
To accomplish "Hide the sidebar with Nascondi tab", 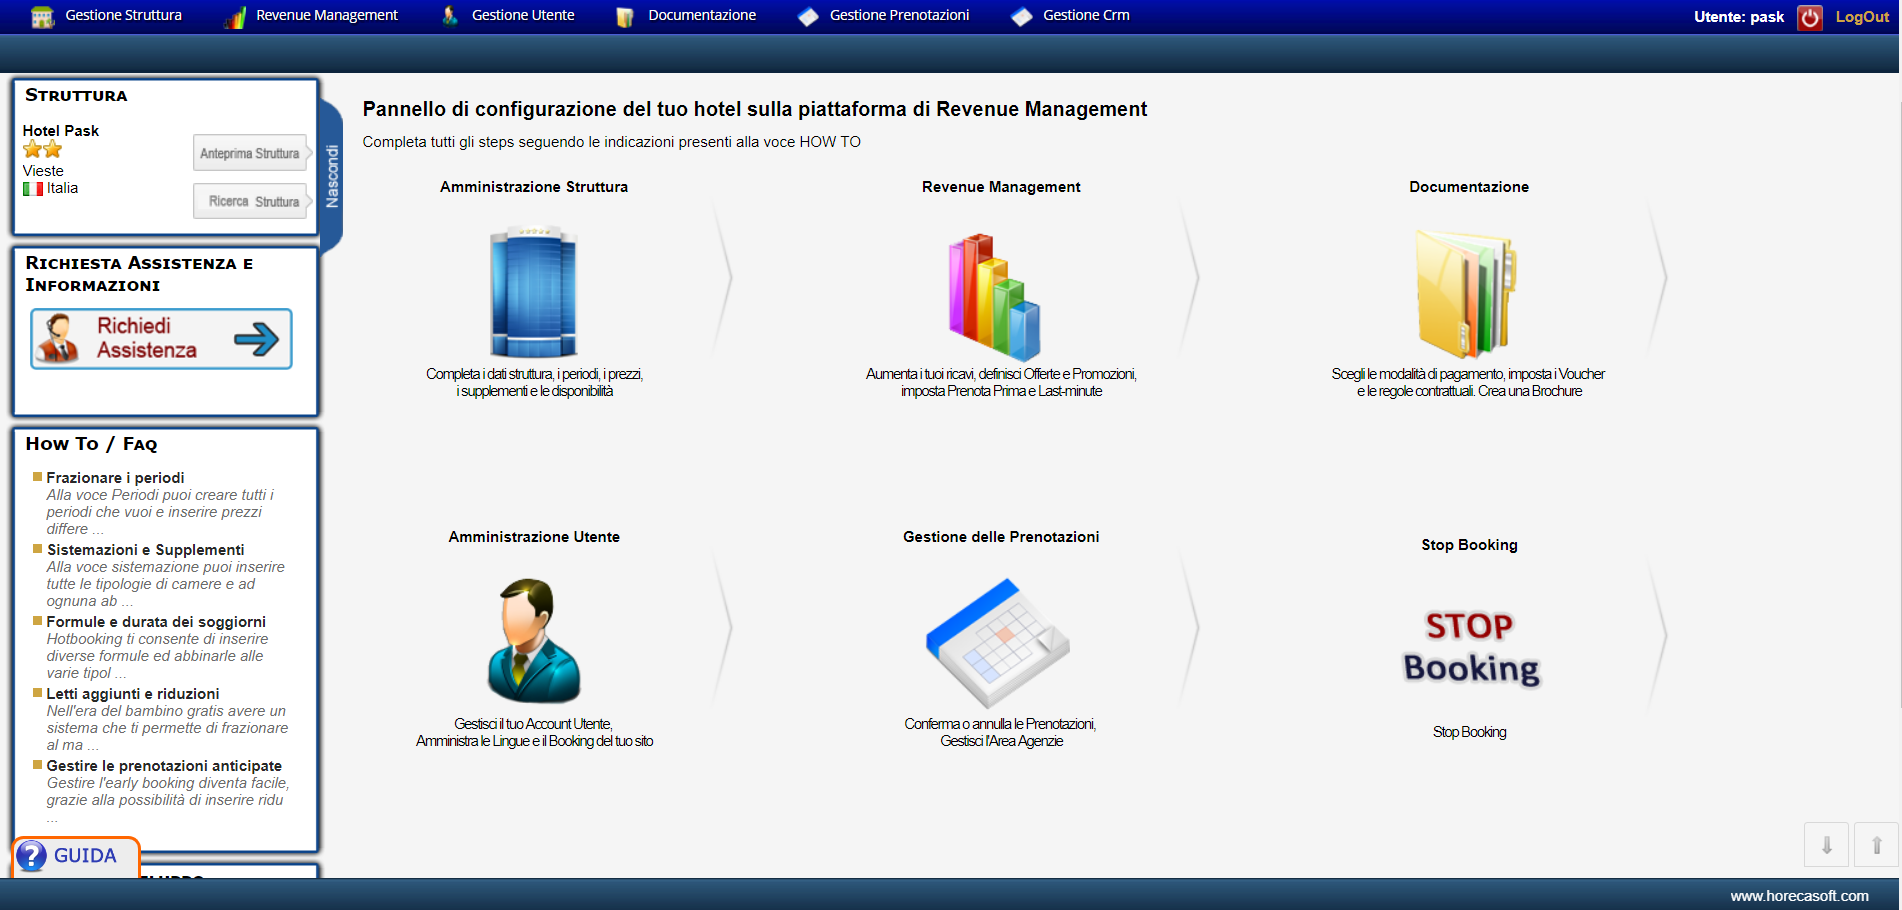I will coord(332,177).
